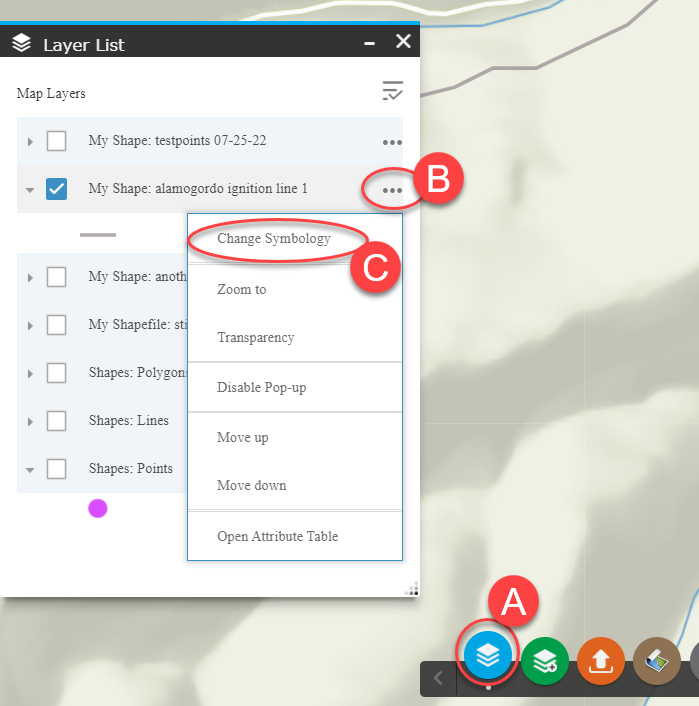Image resolution: width=699 pixels, height=706 pixels.
Task: Uncheck the alamogordo ignition line 1 layer
Action: tap(56, 189)
